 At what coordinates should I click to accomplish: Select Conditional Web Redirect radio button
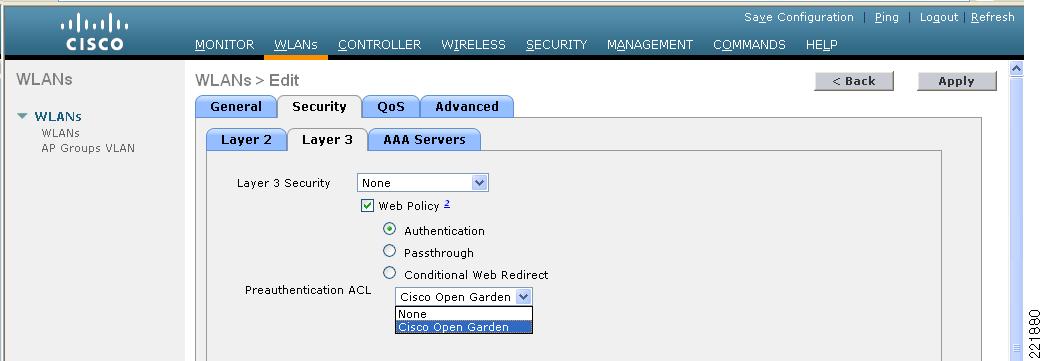[x=389, y=273]
